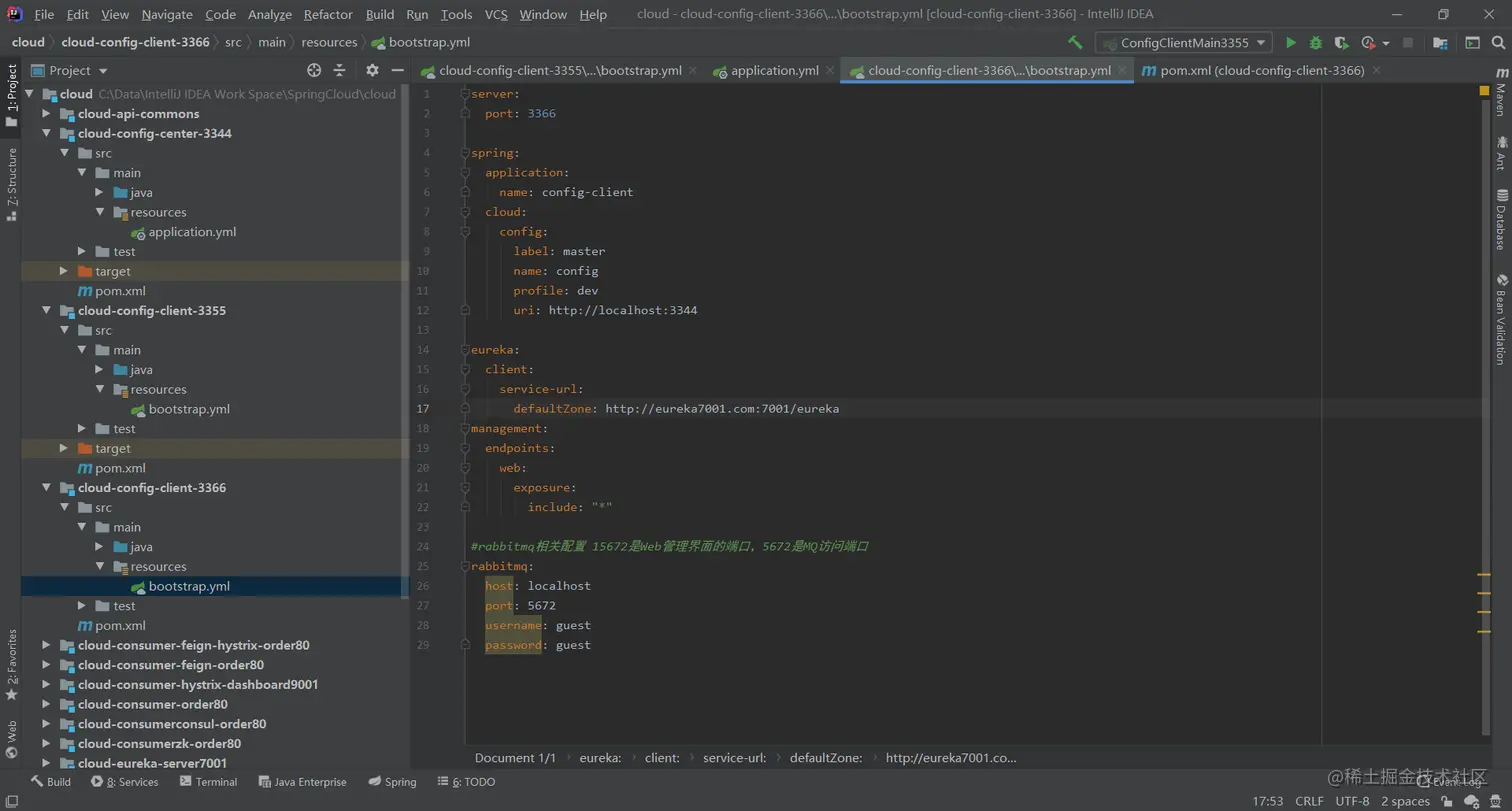Viewport: 1512px width, 811px height.
Task: Click Search Everywhere magnifier icon
Action: click(x=1497, y=43)
